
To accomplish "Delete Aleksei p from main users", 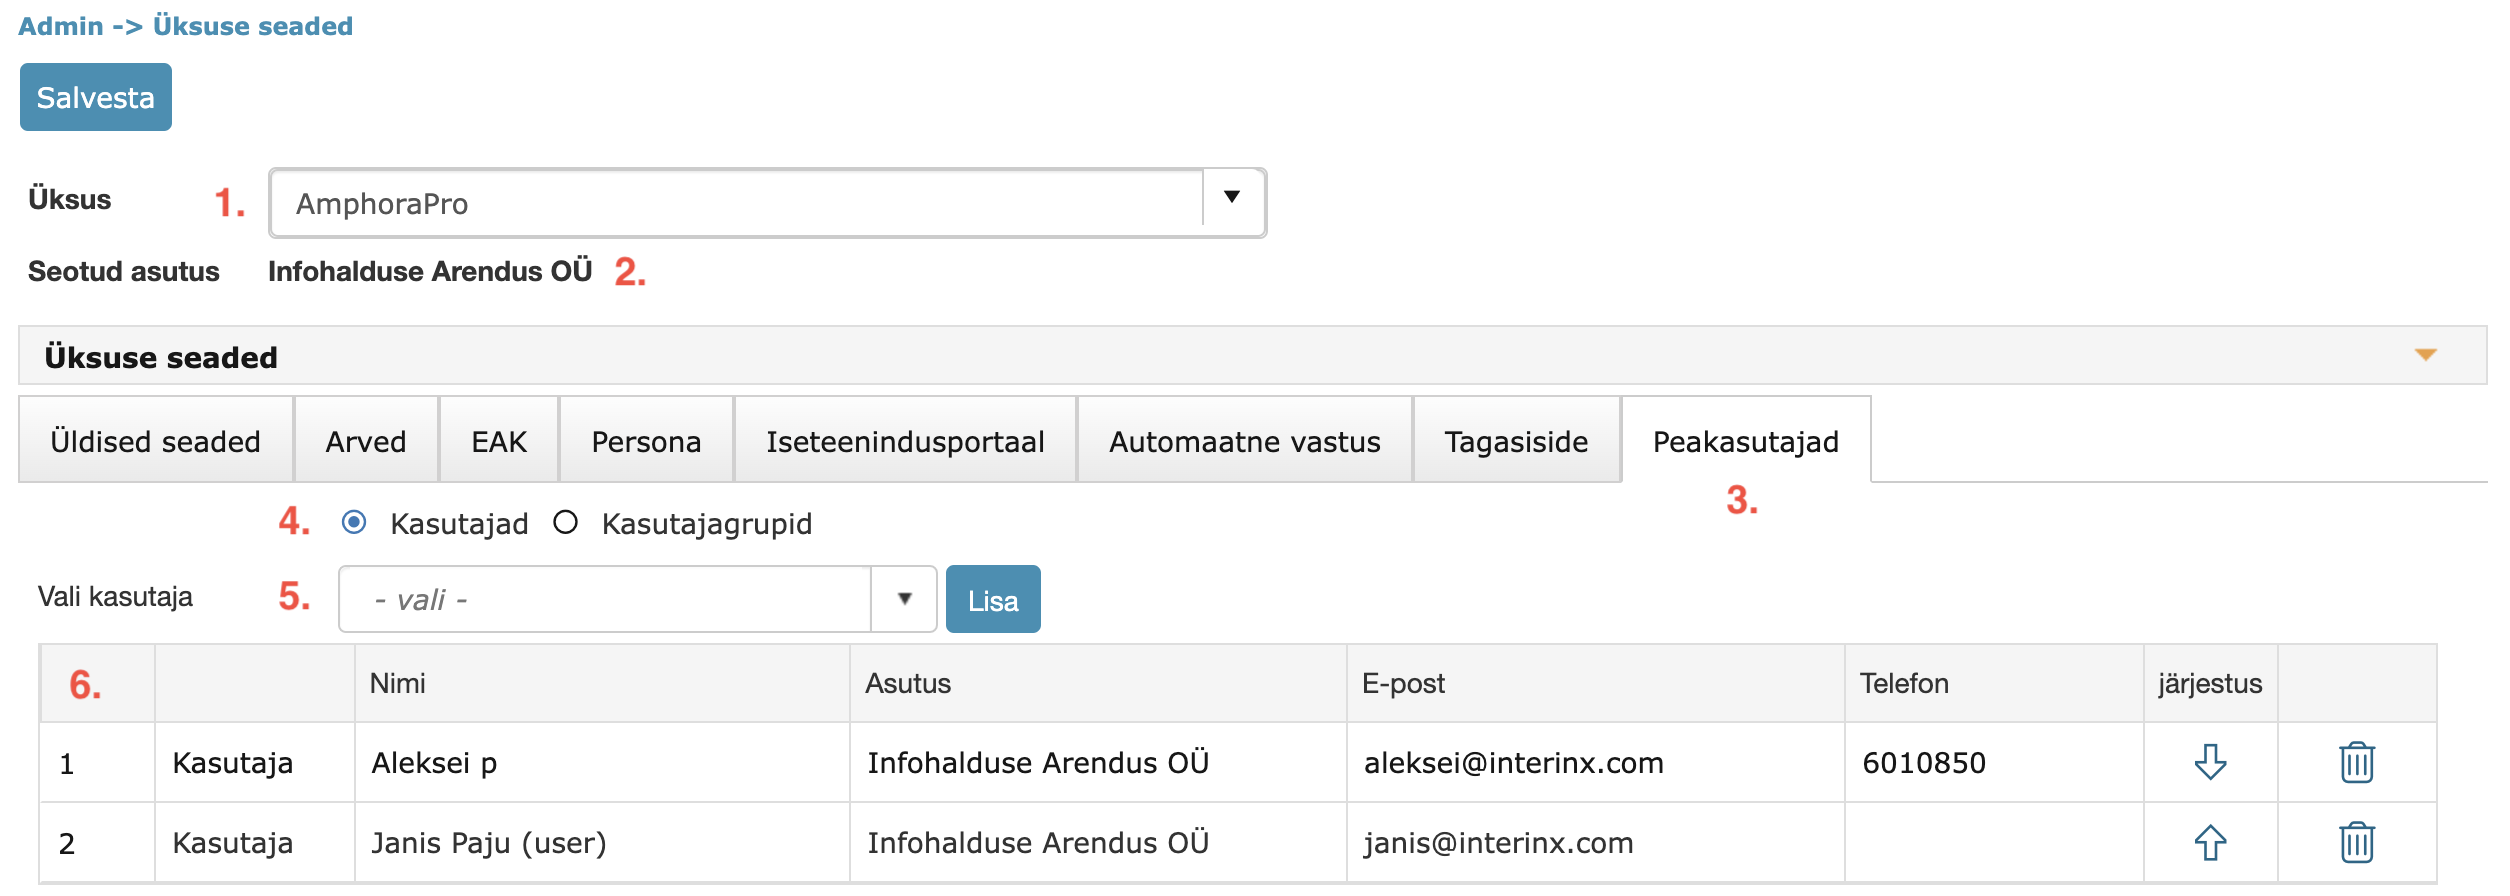I will [x=2357, y=762].
